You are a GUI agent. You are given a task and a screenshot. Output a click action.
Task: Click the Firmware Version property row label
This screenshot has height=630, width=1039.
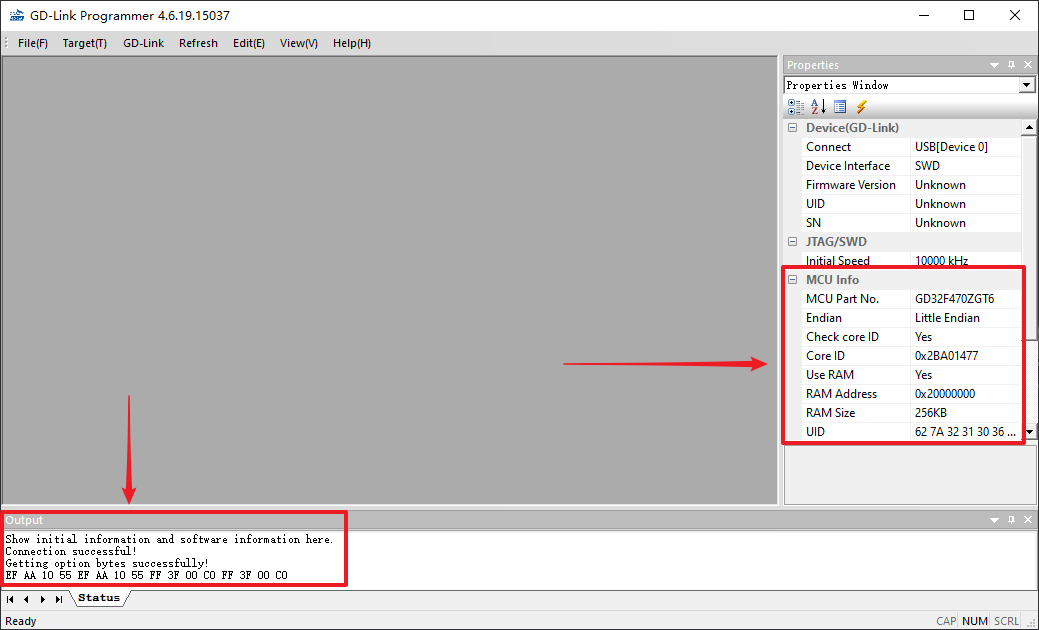(x=851, y=185)
